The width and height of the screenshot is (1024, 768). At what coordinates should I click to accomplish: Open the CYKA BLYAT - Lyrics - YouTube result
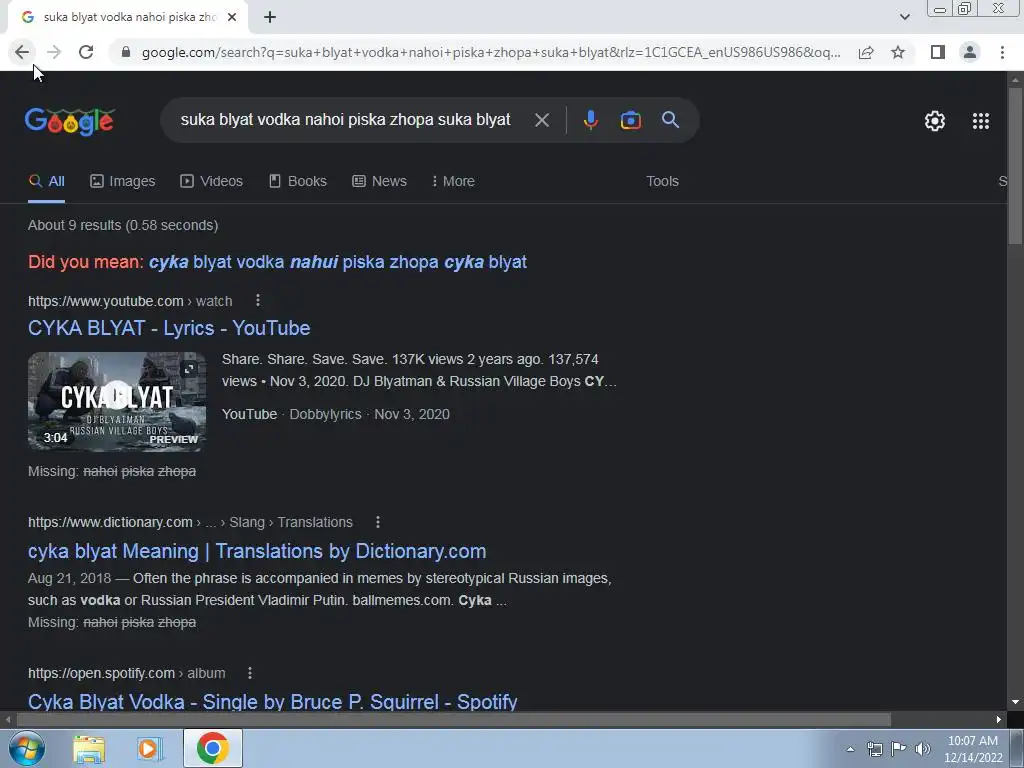coord(169,328)
